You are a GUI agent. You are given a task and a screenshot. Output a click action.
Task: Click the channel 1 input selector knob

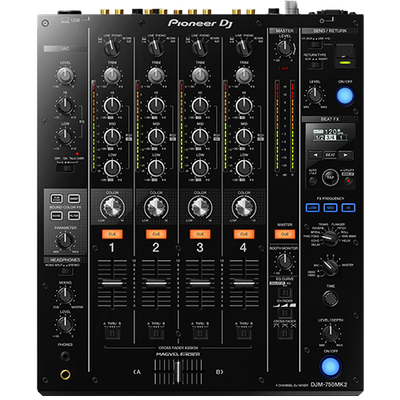[x=112, y=48]
